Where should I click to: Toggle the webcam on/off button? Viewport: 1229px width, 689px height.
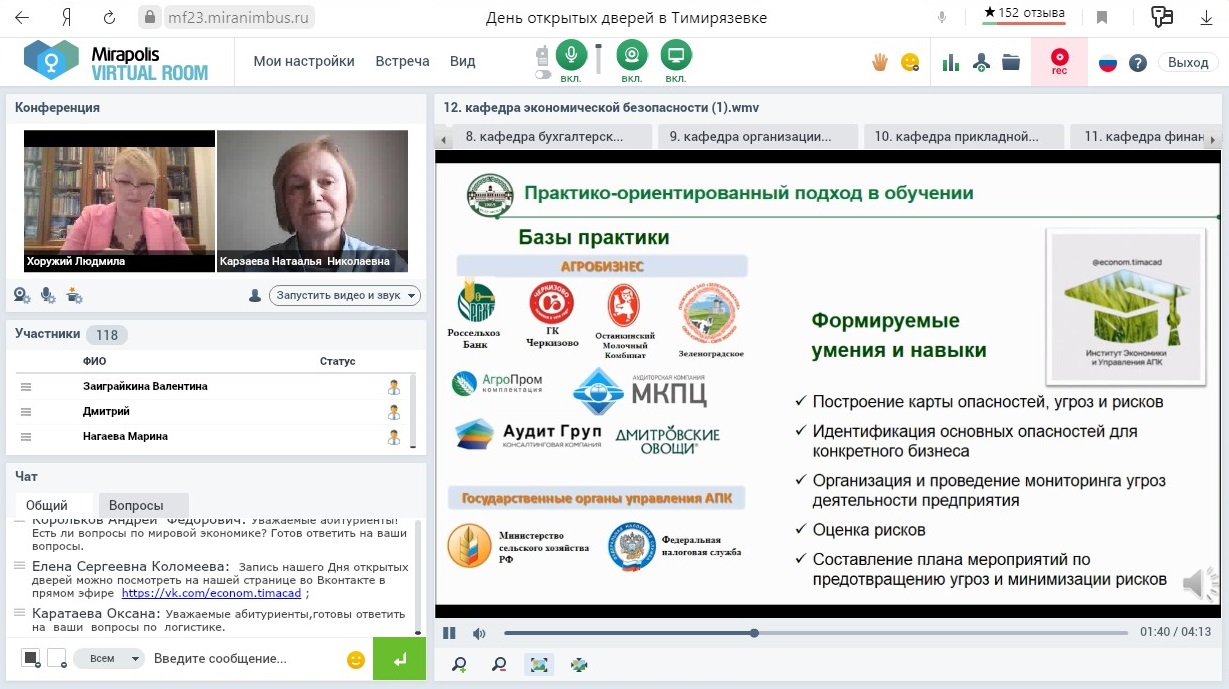[631, 55]
